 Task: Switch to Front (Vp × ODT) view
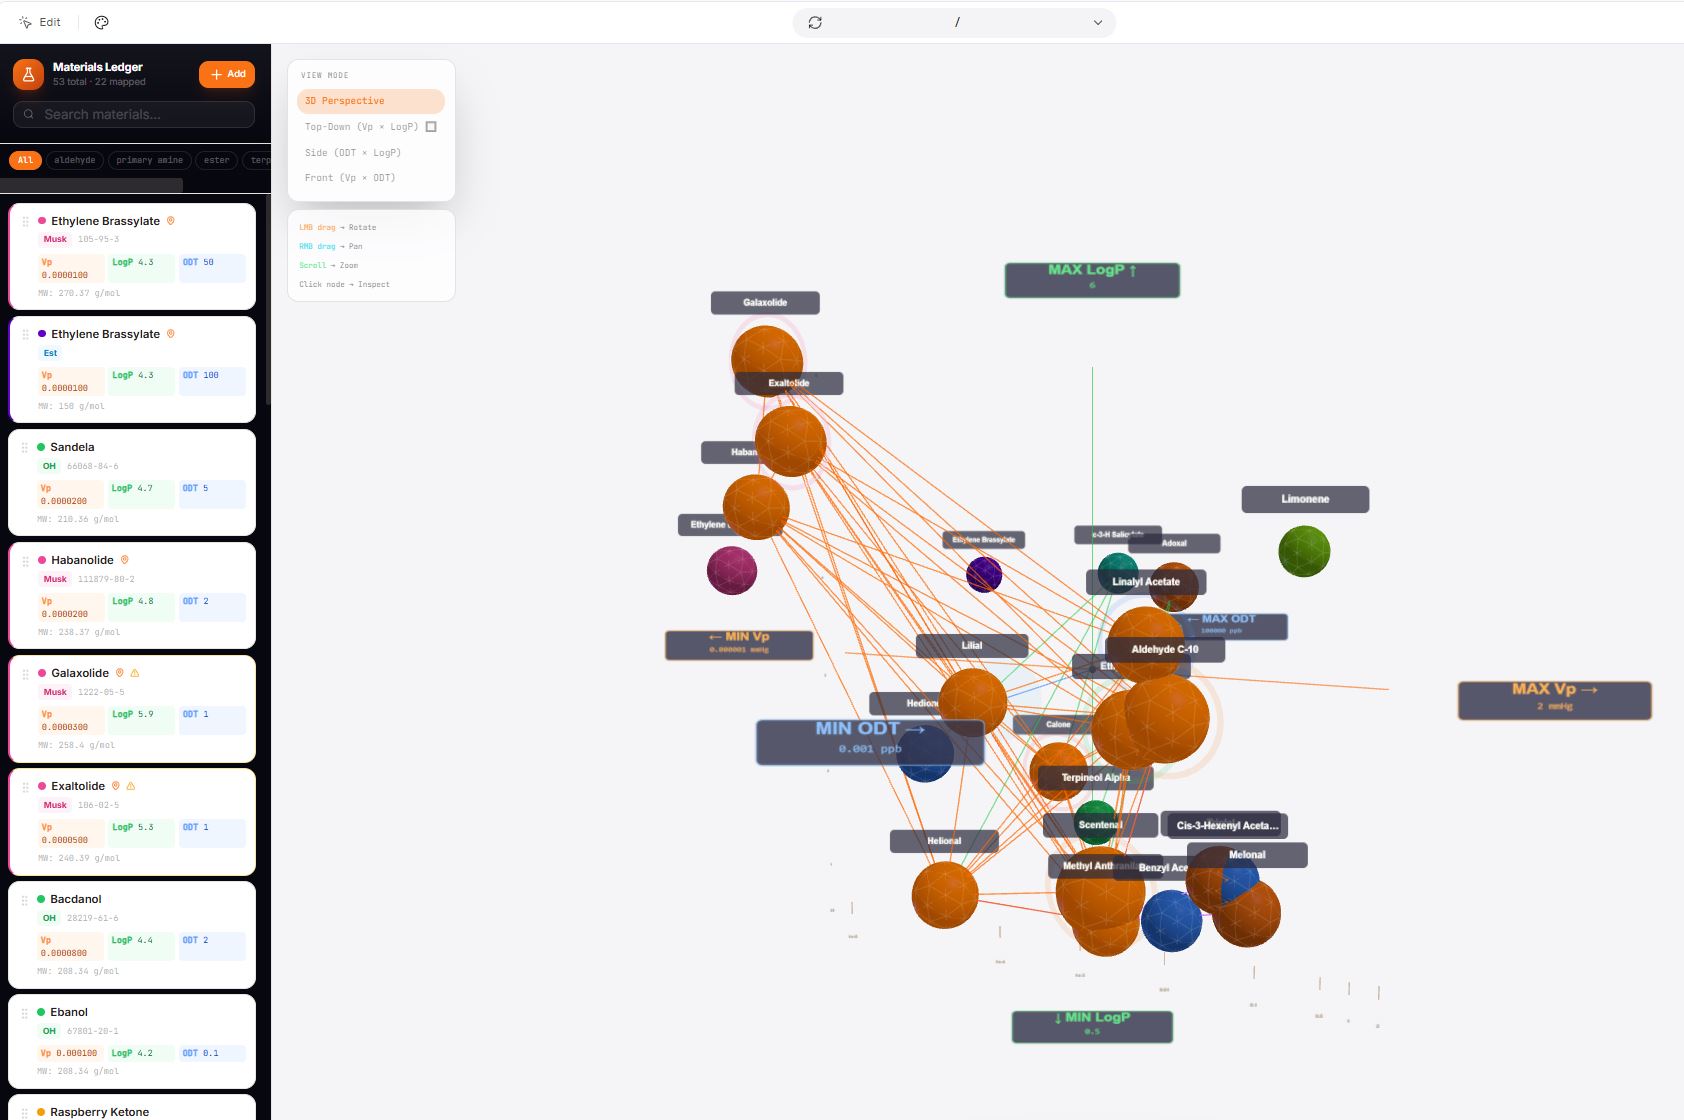pyautogui.click(x=371, y=178)
